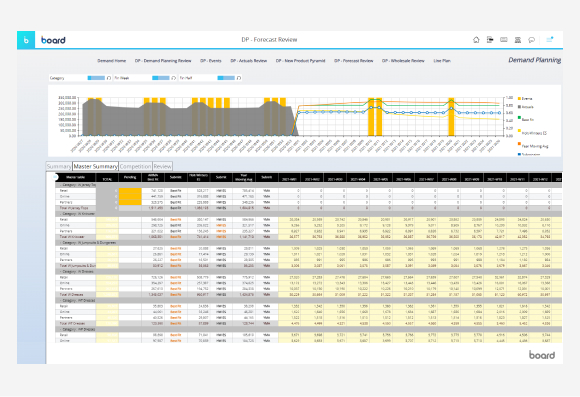
Task: Click the reset icon of the Fc Week selector
Action: pos(173,78)
